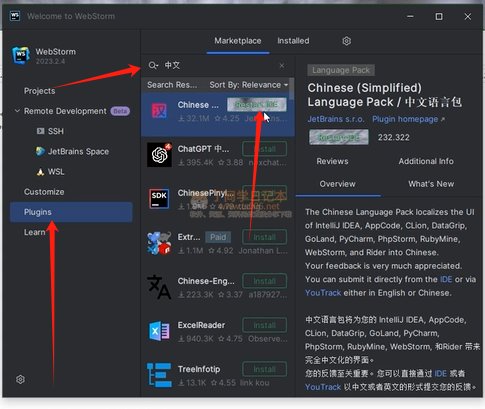Open the Reviews tab
This screenshot has height=409, width=485.
[x=332, y=161]
